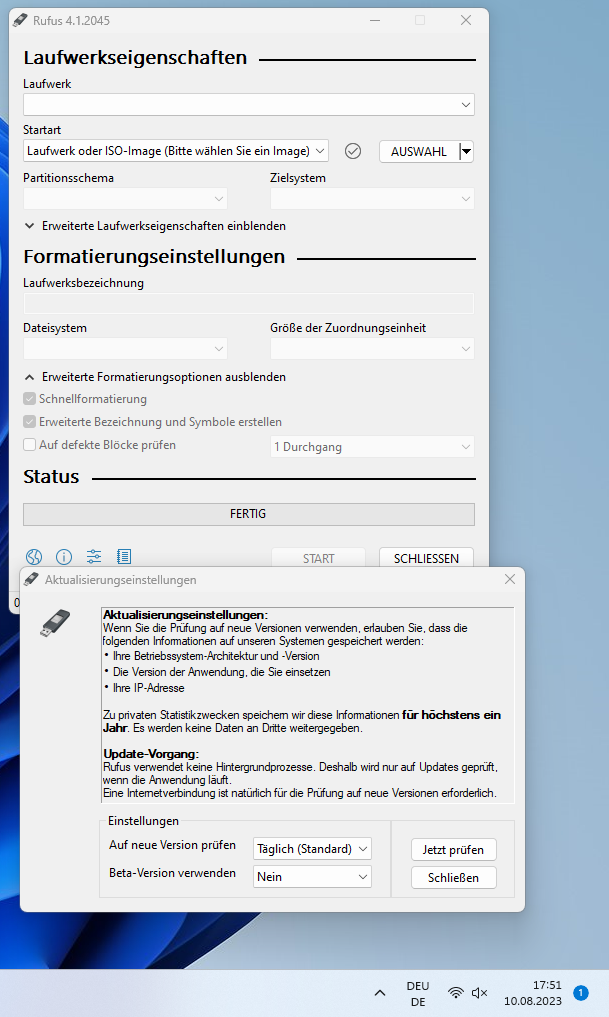Open the 1 Durchgang passes dropdown

372,446
